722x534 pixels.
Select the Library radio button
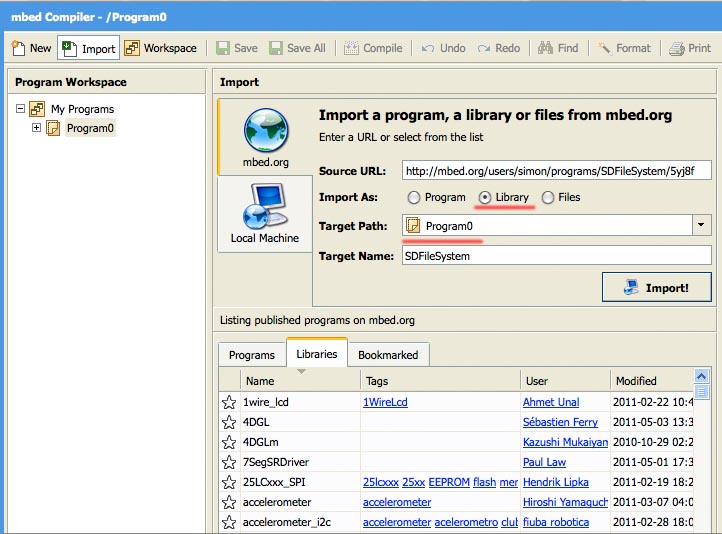point(485,198)
